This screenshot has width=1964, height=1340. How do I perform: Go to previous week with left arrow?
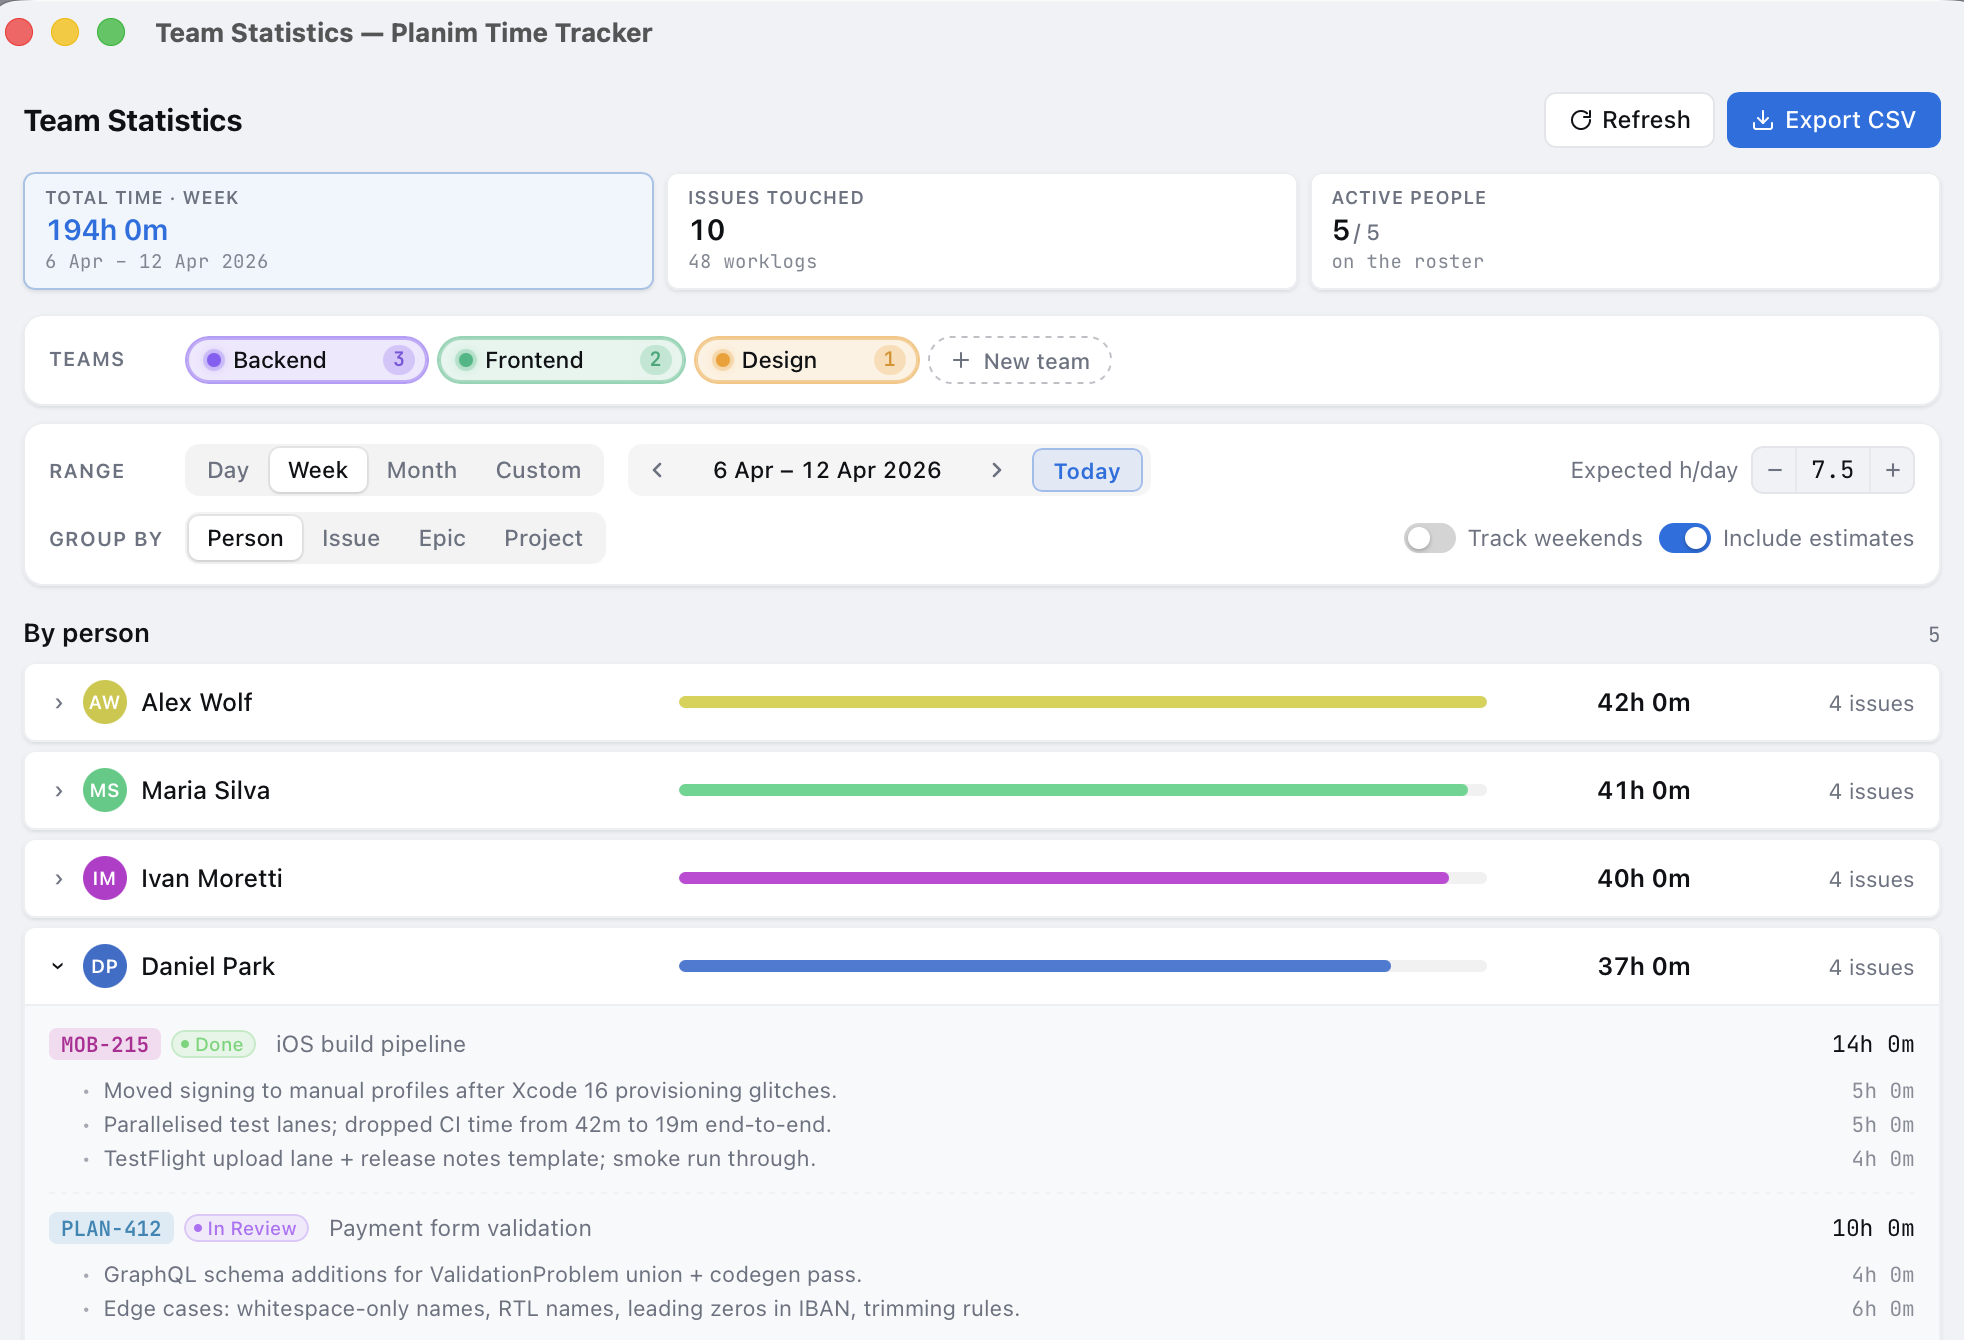(657, 470)
